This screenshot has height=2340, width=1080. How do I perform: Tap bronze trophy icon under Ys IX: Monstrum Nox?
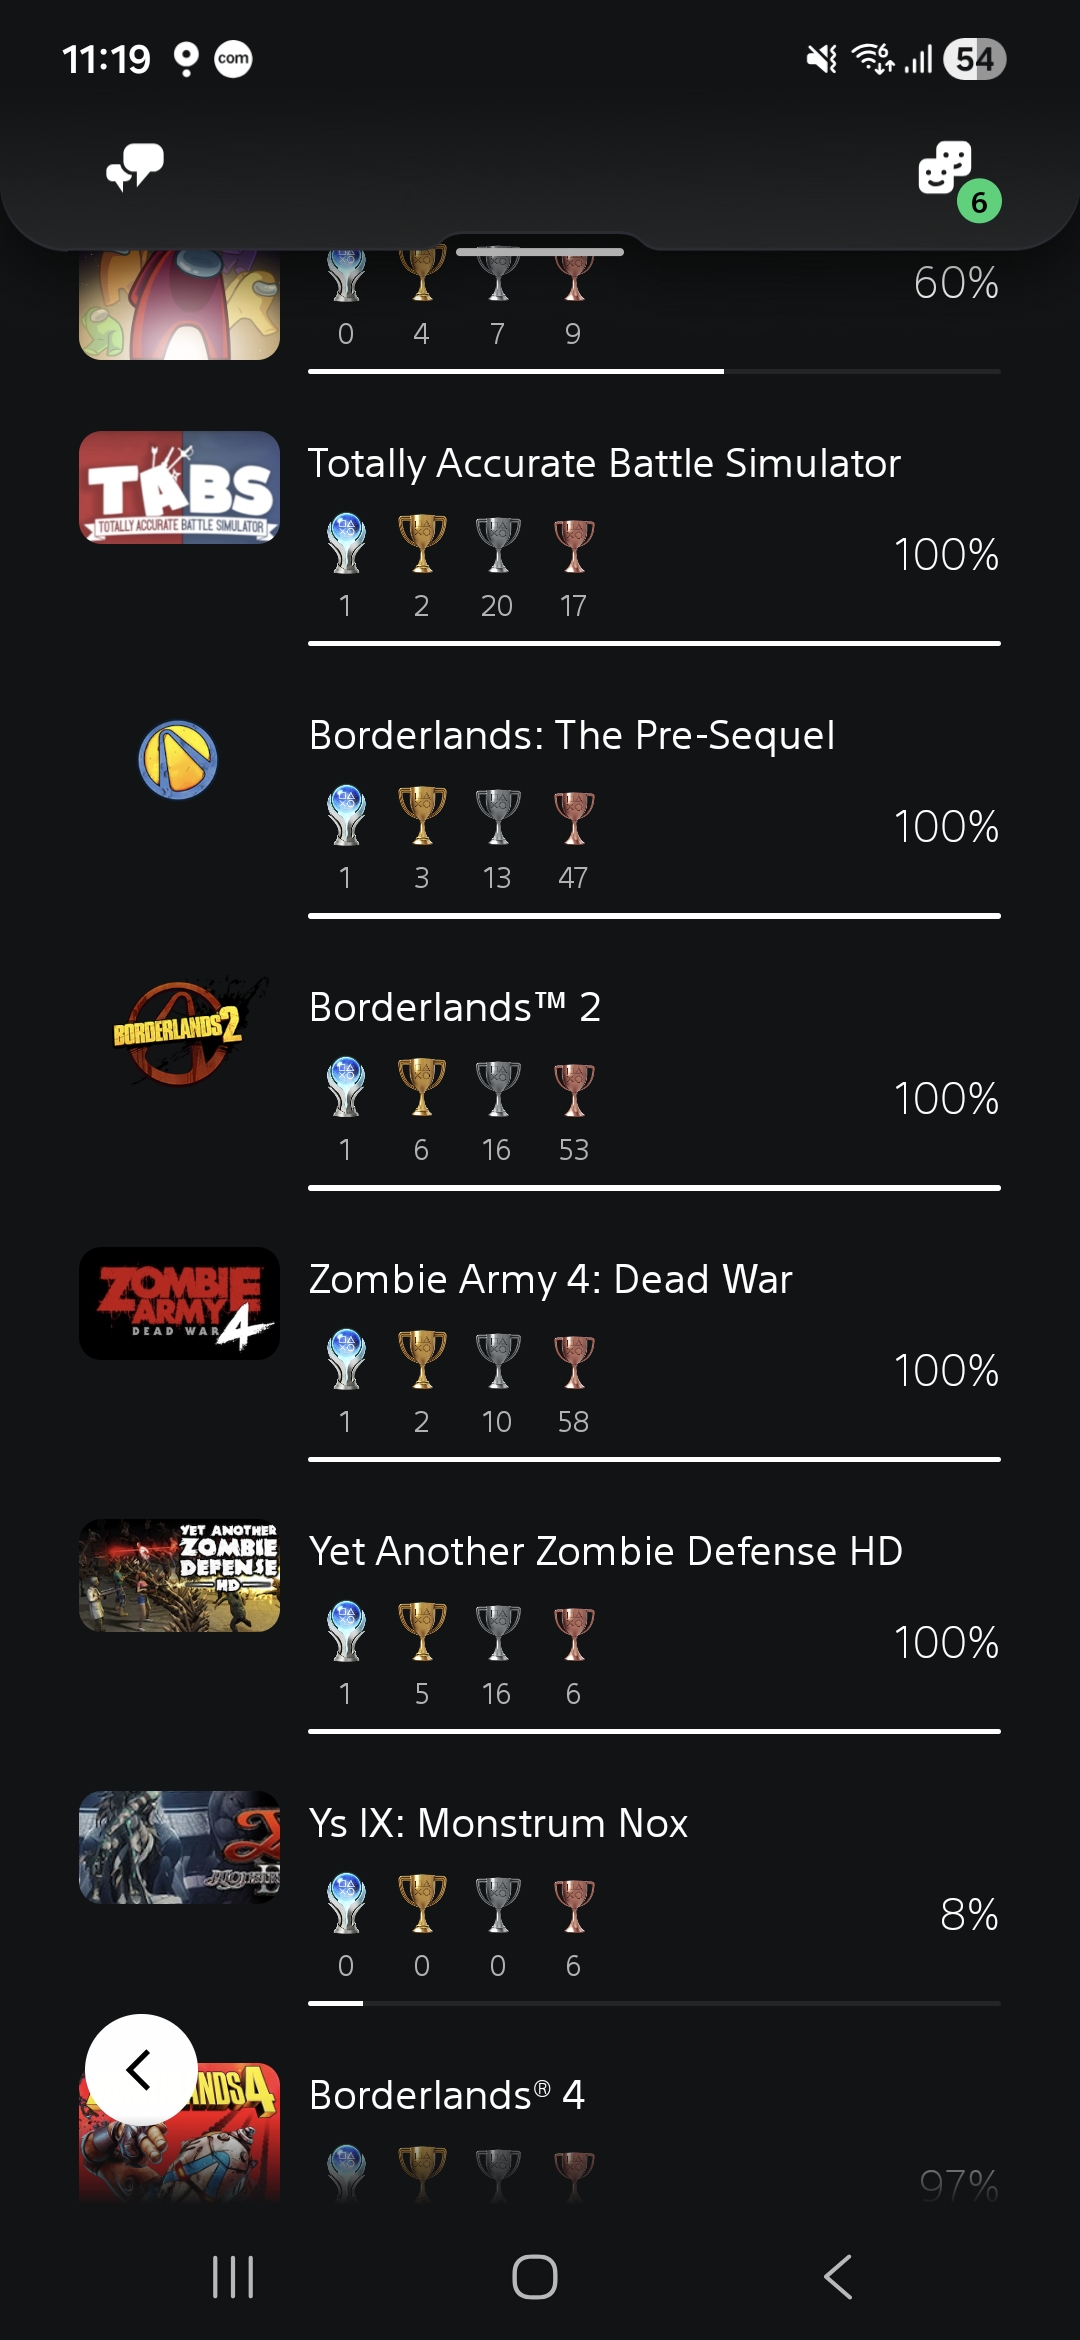tap(573, 1904)
